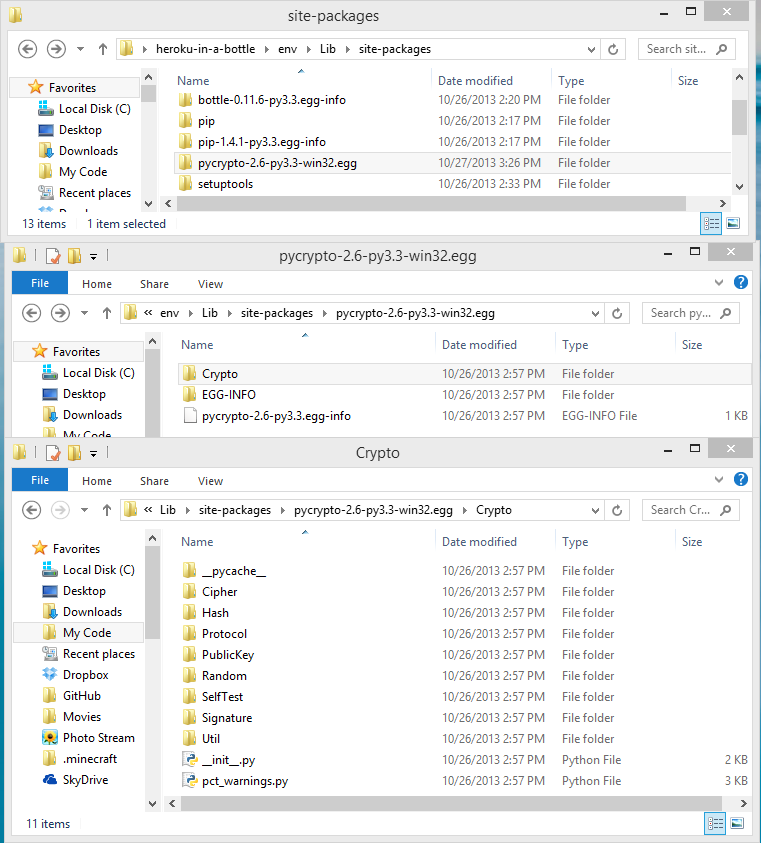Refresh the site-packages window
The height and width of the screenshot is (843, 761).
[x=613, y=49]
